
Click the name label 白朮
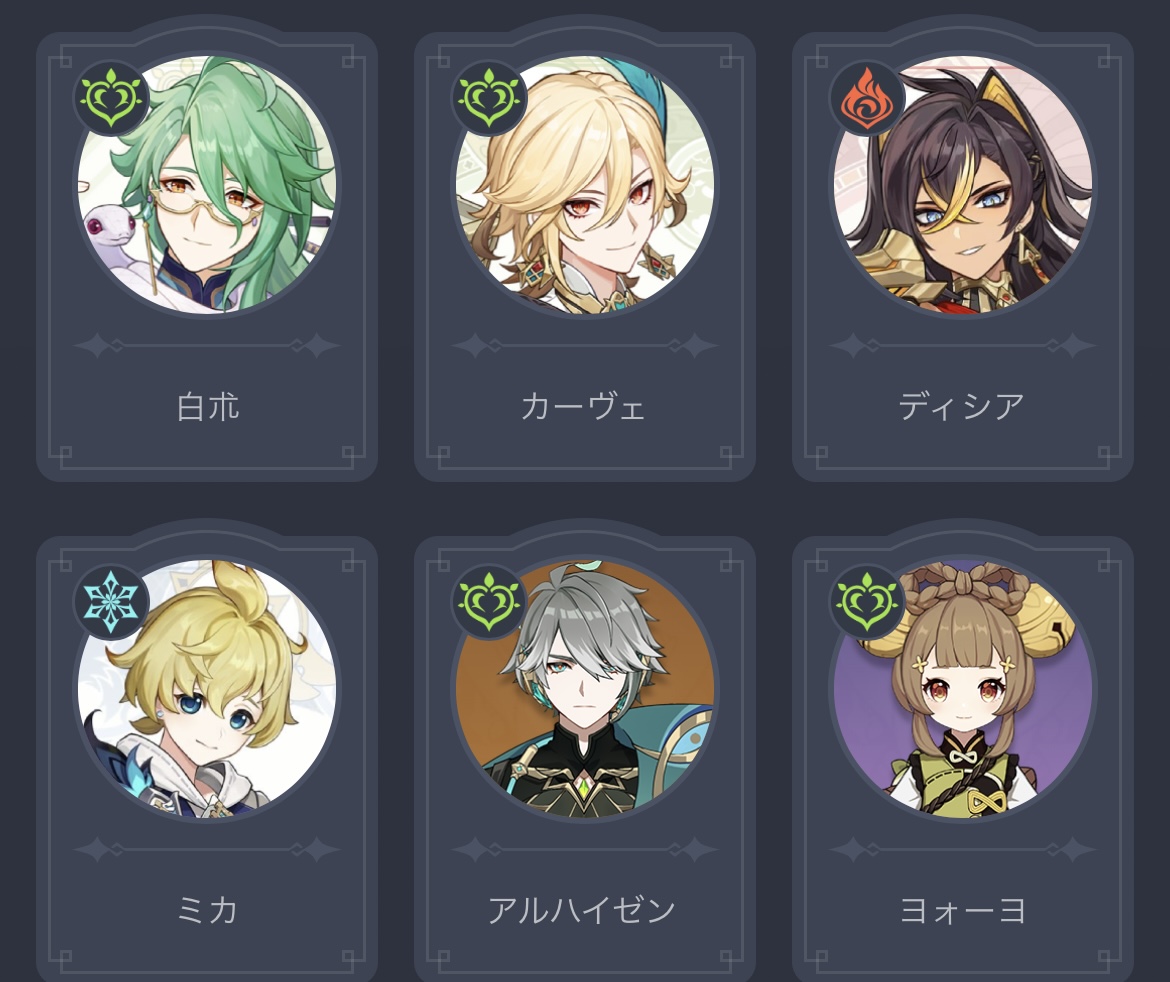[207, 407]
